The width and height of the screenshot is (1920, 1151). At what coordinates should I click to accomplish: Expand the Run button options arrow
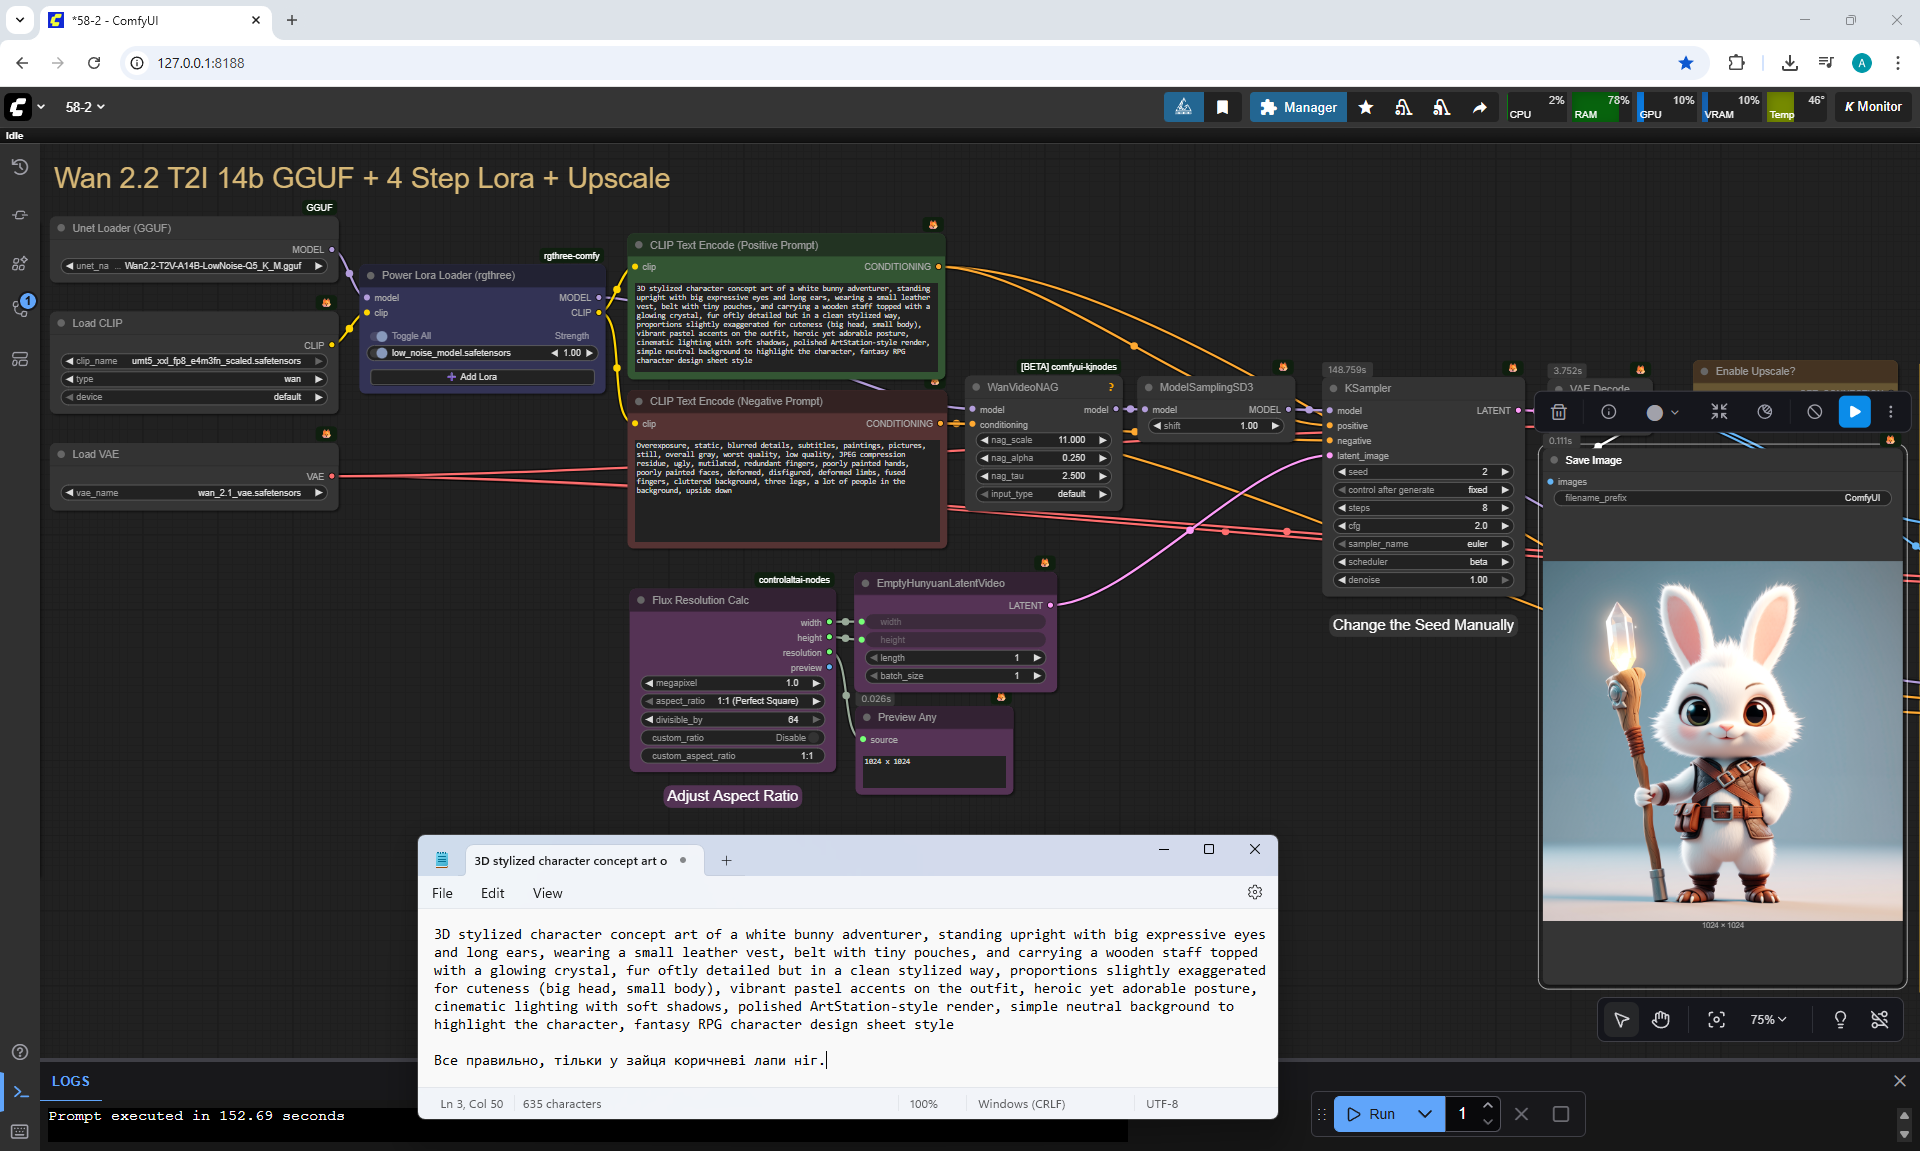[1425, 1114]
